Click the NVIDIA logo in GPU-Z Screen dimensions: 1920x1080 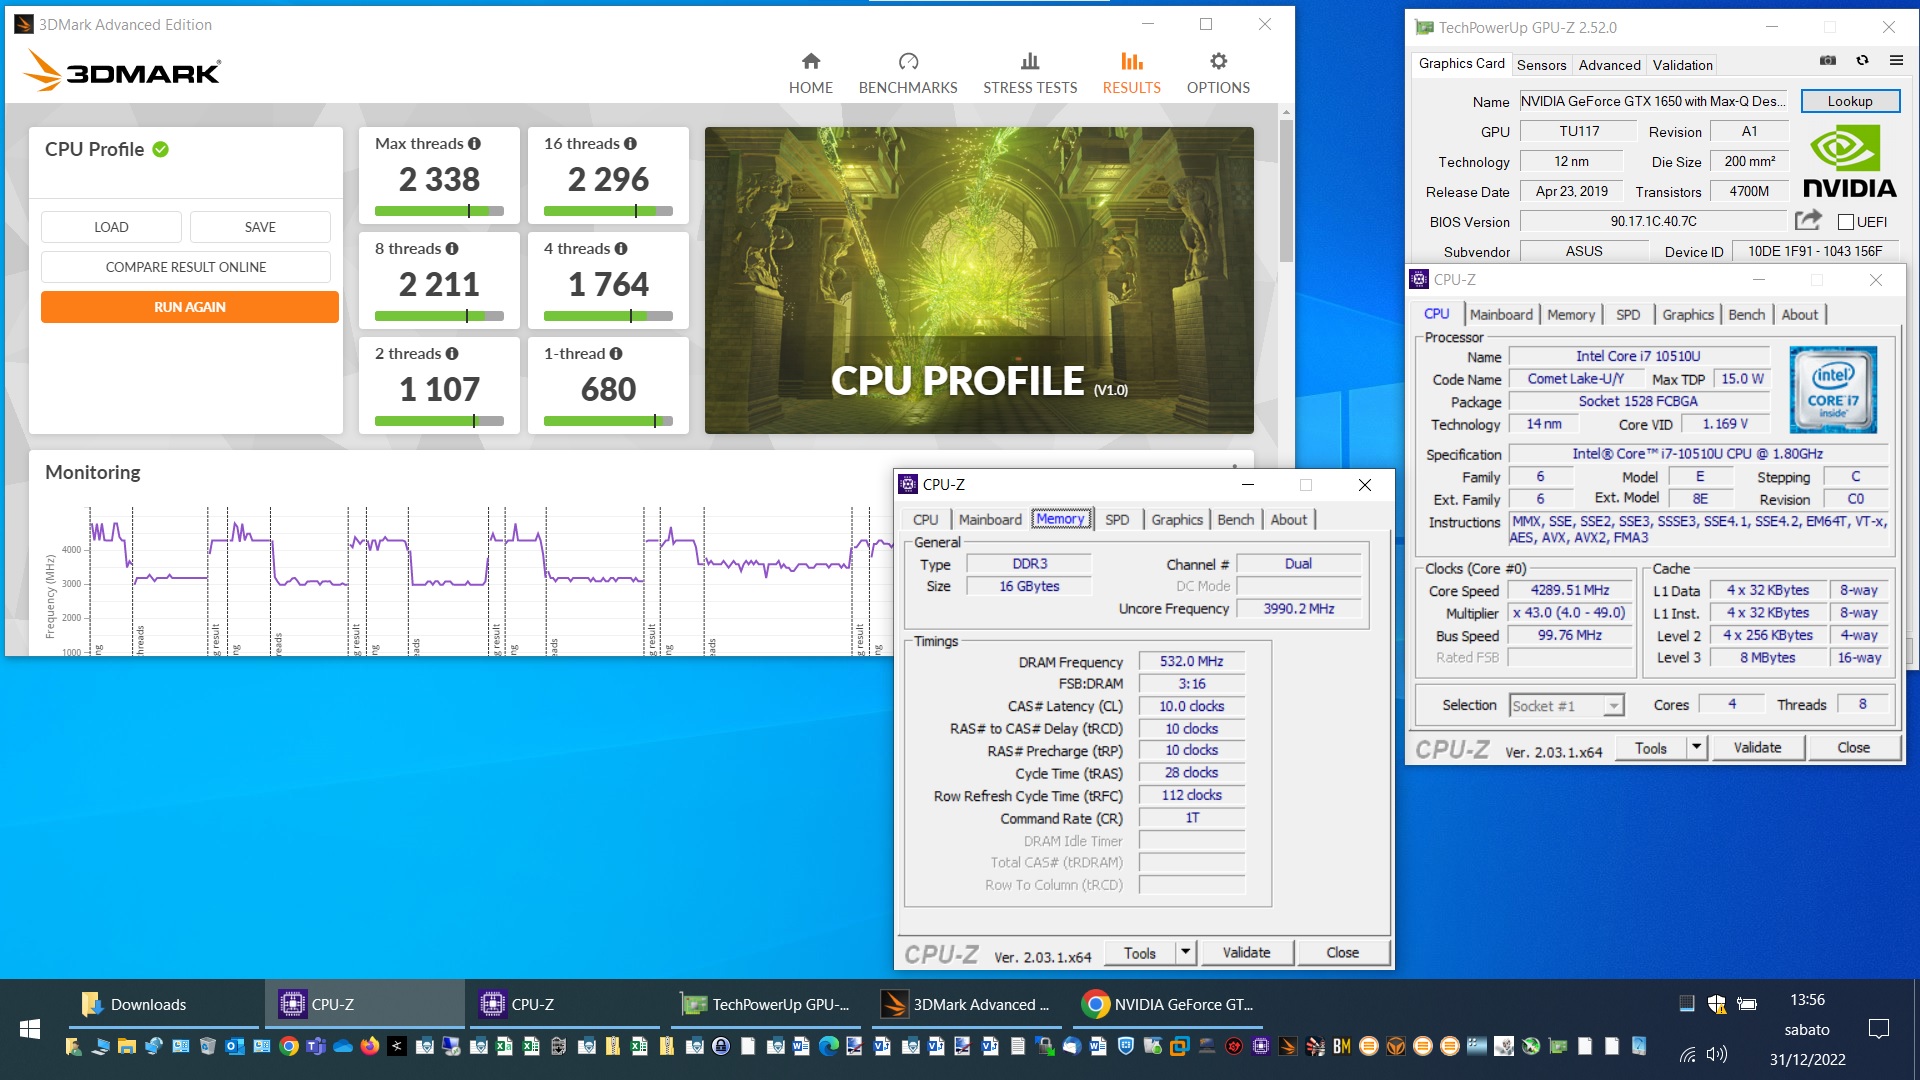click(x=1849, y=162)
